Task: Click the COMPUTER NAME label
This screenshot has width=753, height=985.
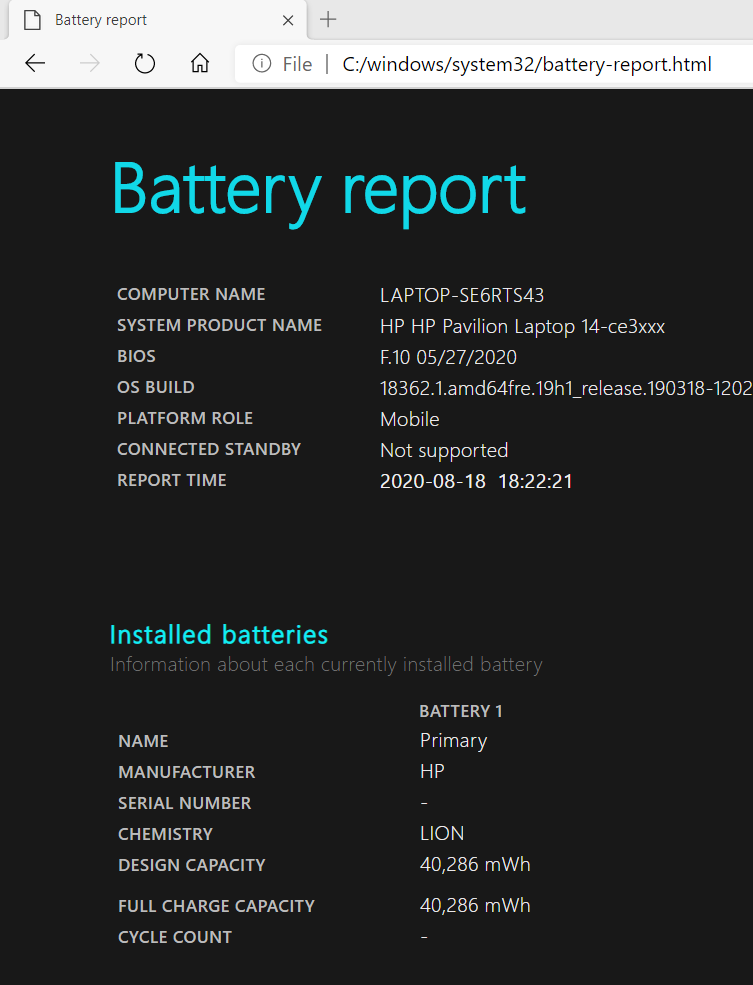Action: pyautogui.click(x=191, y=294)
